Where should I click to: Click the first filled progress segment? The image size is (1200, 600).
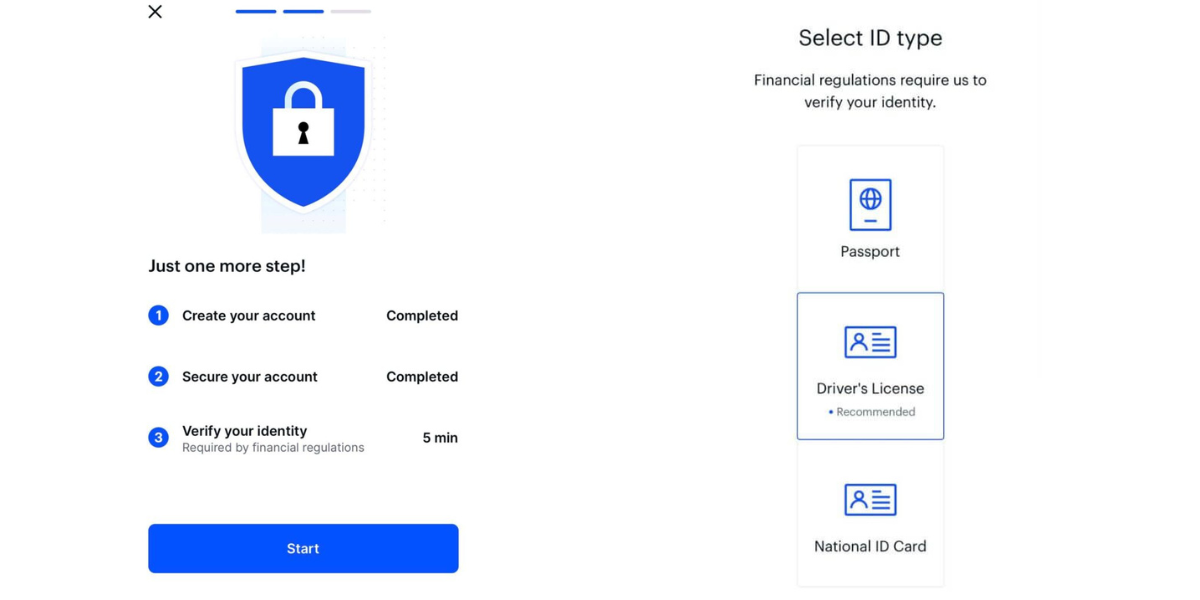(x=256, y=11)
